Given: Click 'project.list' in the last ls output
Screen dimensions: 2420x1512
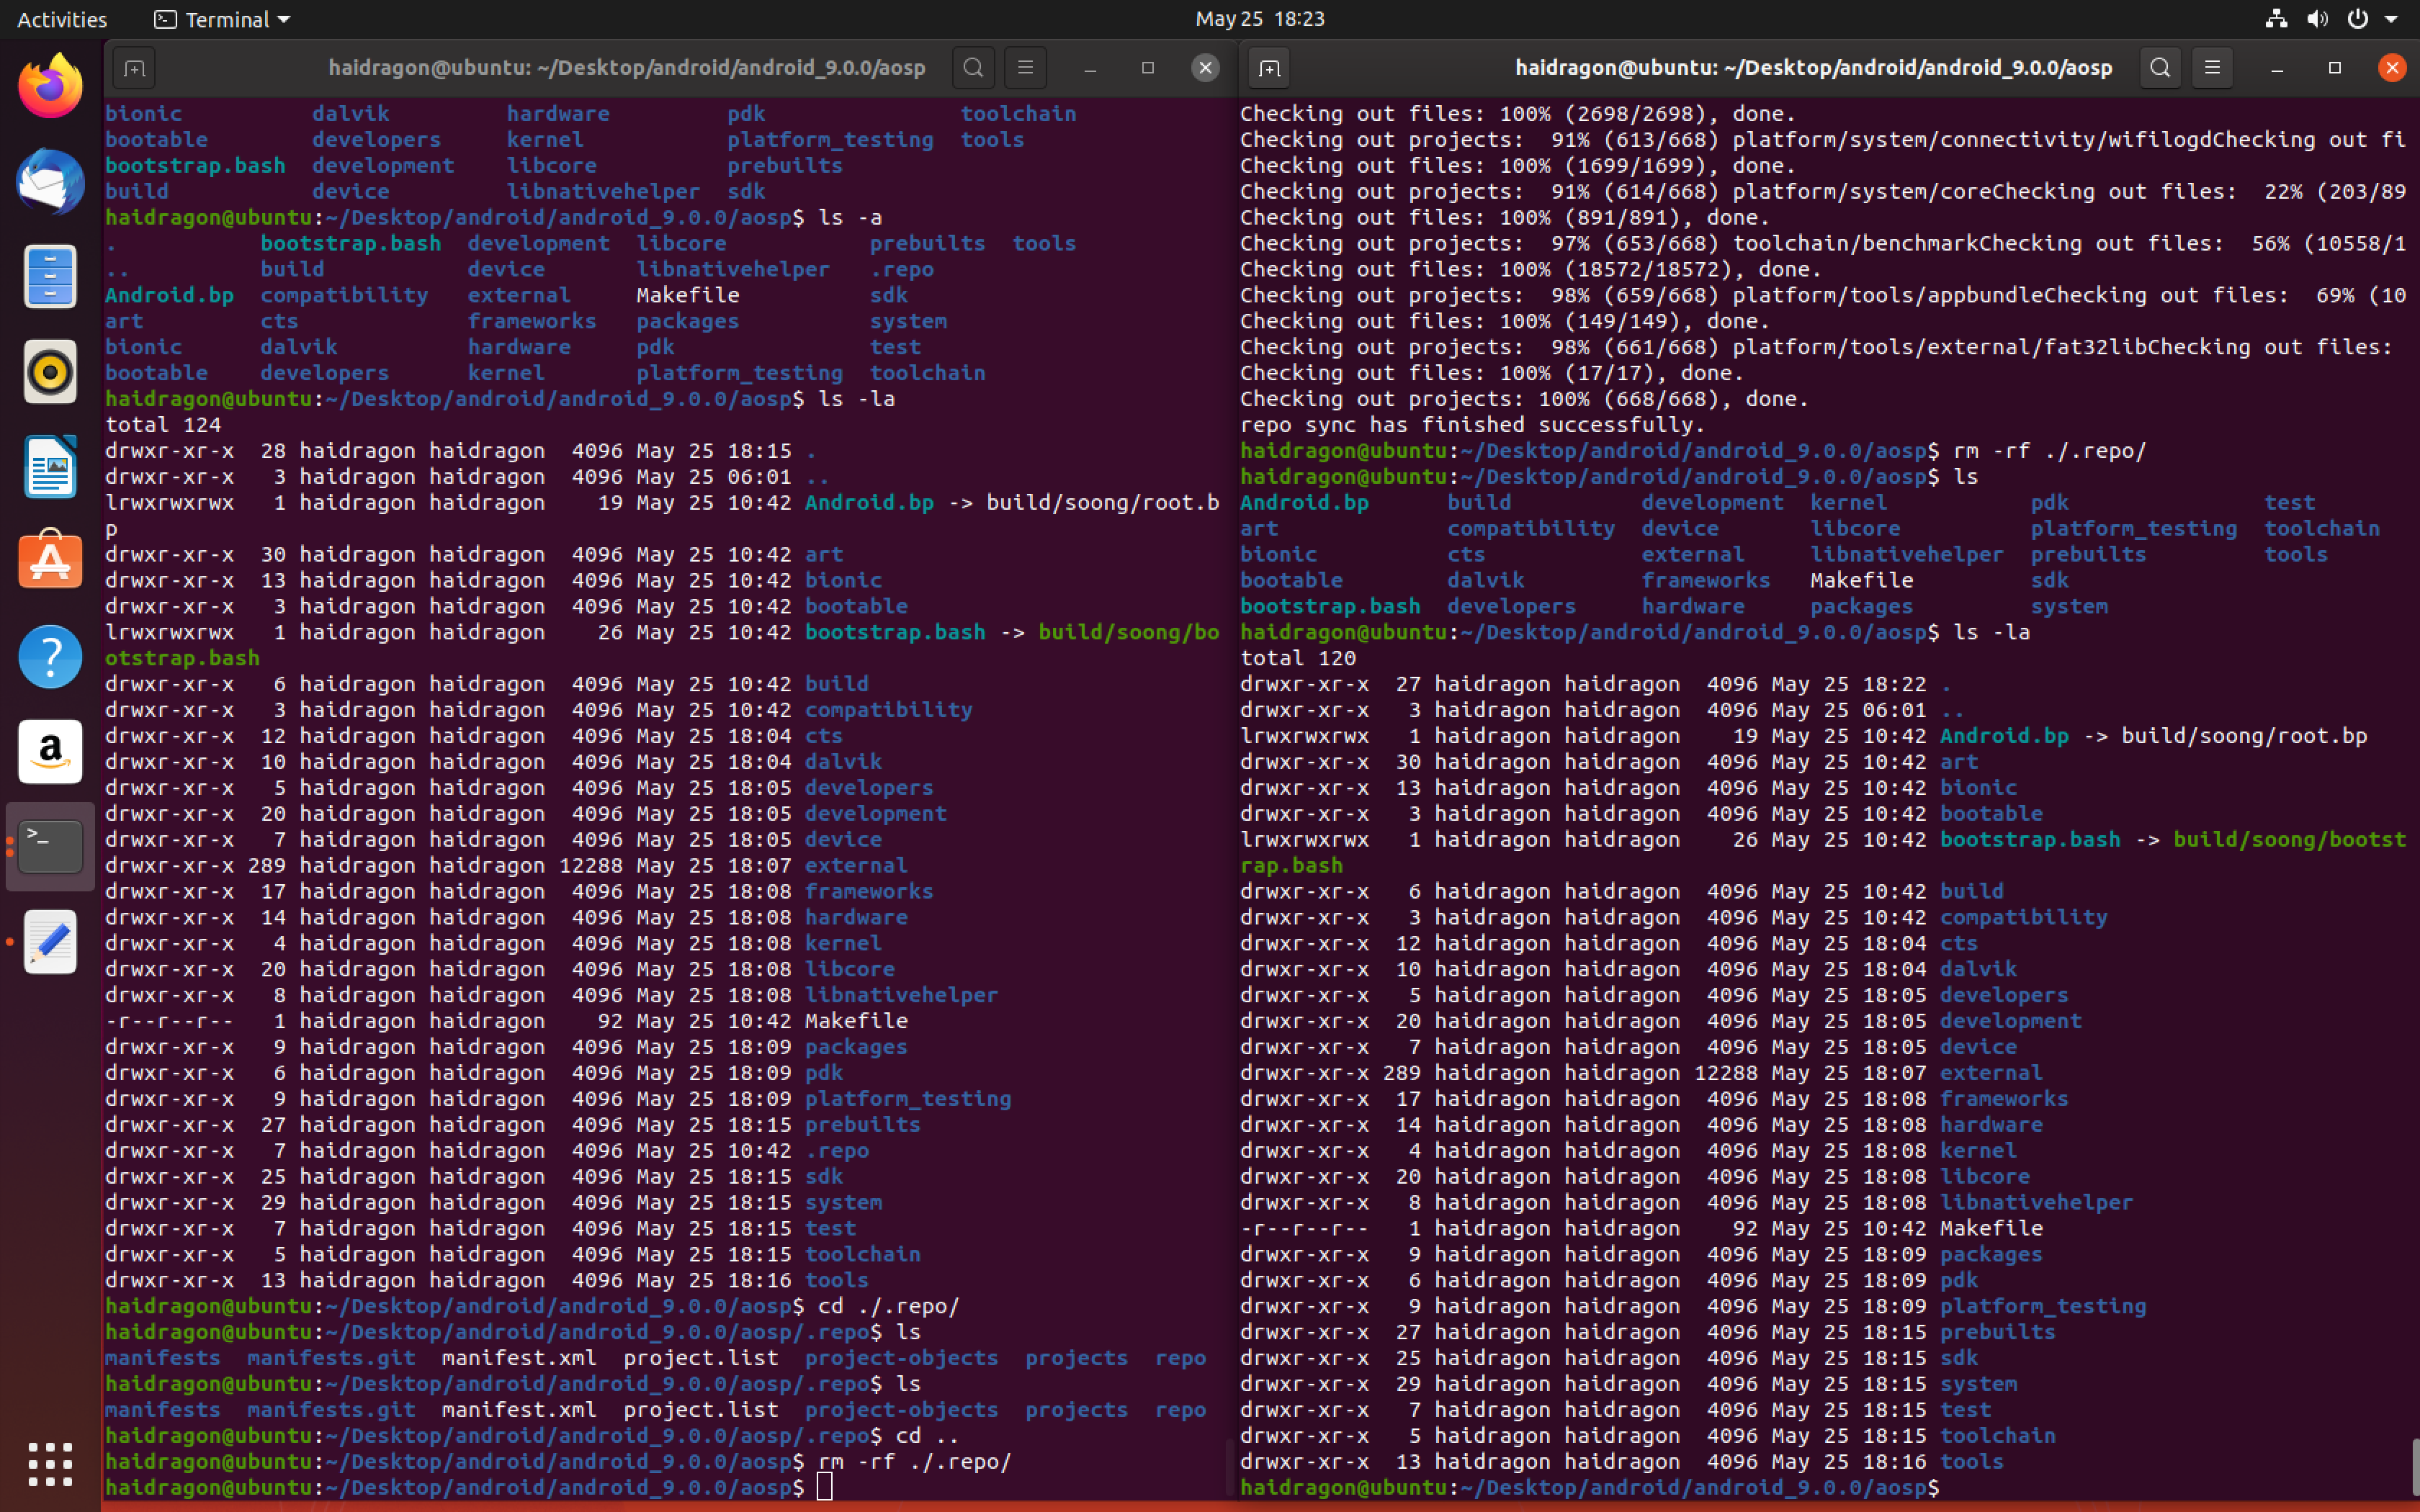Looking at the screenshot, I should (701, 1410).
